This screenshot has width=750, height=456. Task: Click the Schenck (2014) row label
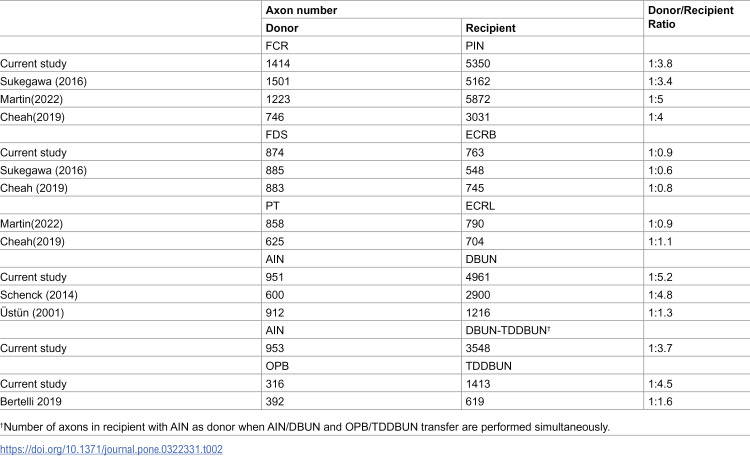point(39,295)
